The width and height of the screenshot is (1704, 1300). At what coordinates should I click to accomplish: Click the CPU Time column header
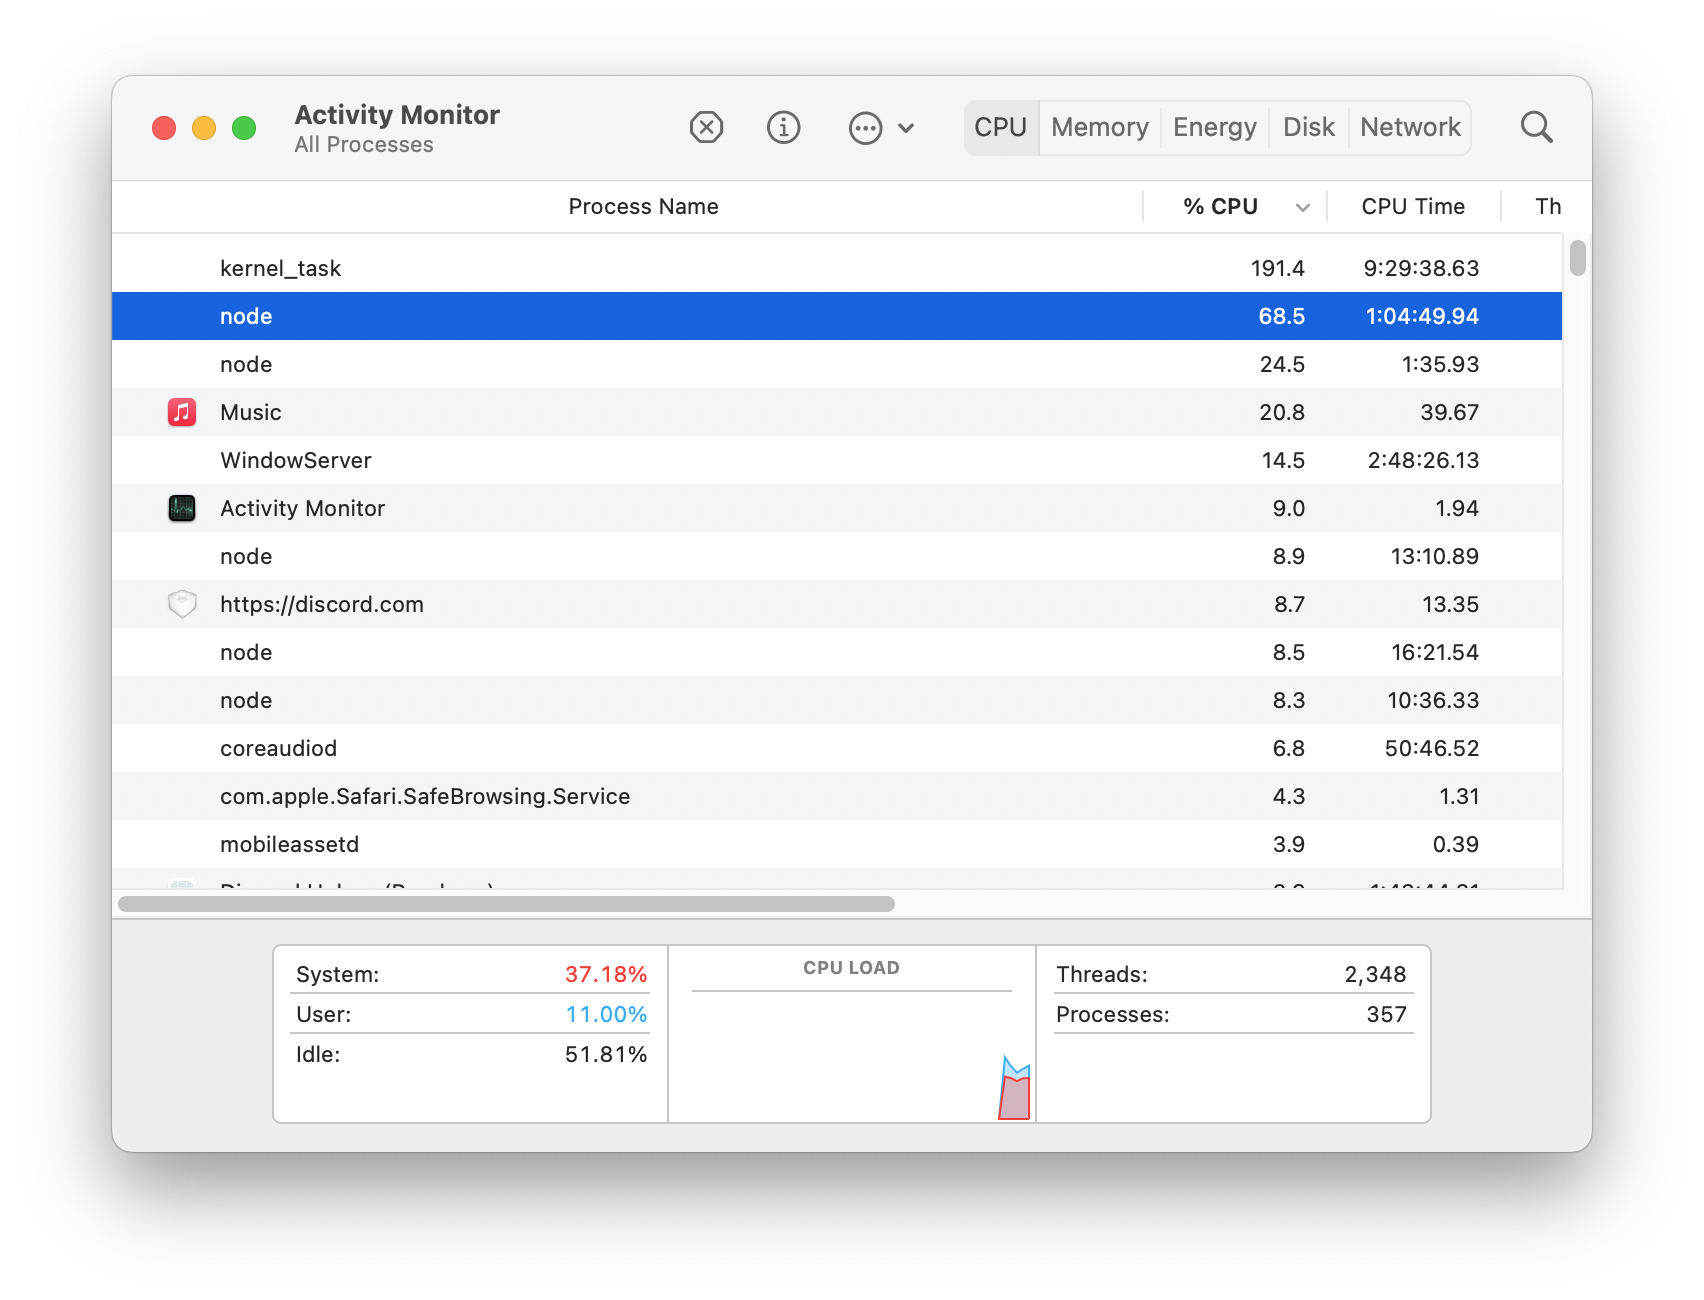pyautogui.click(x=1413, y=206)
